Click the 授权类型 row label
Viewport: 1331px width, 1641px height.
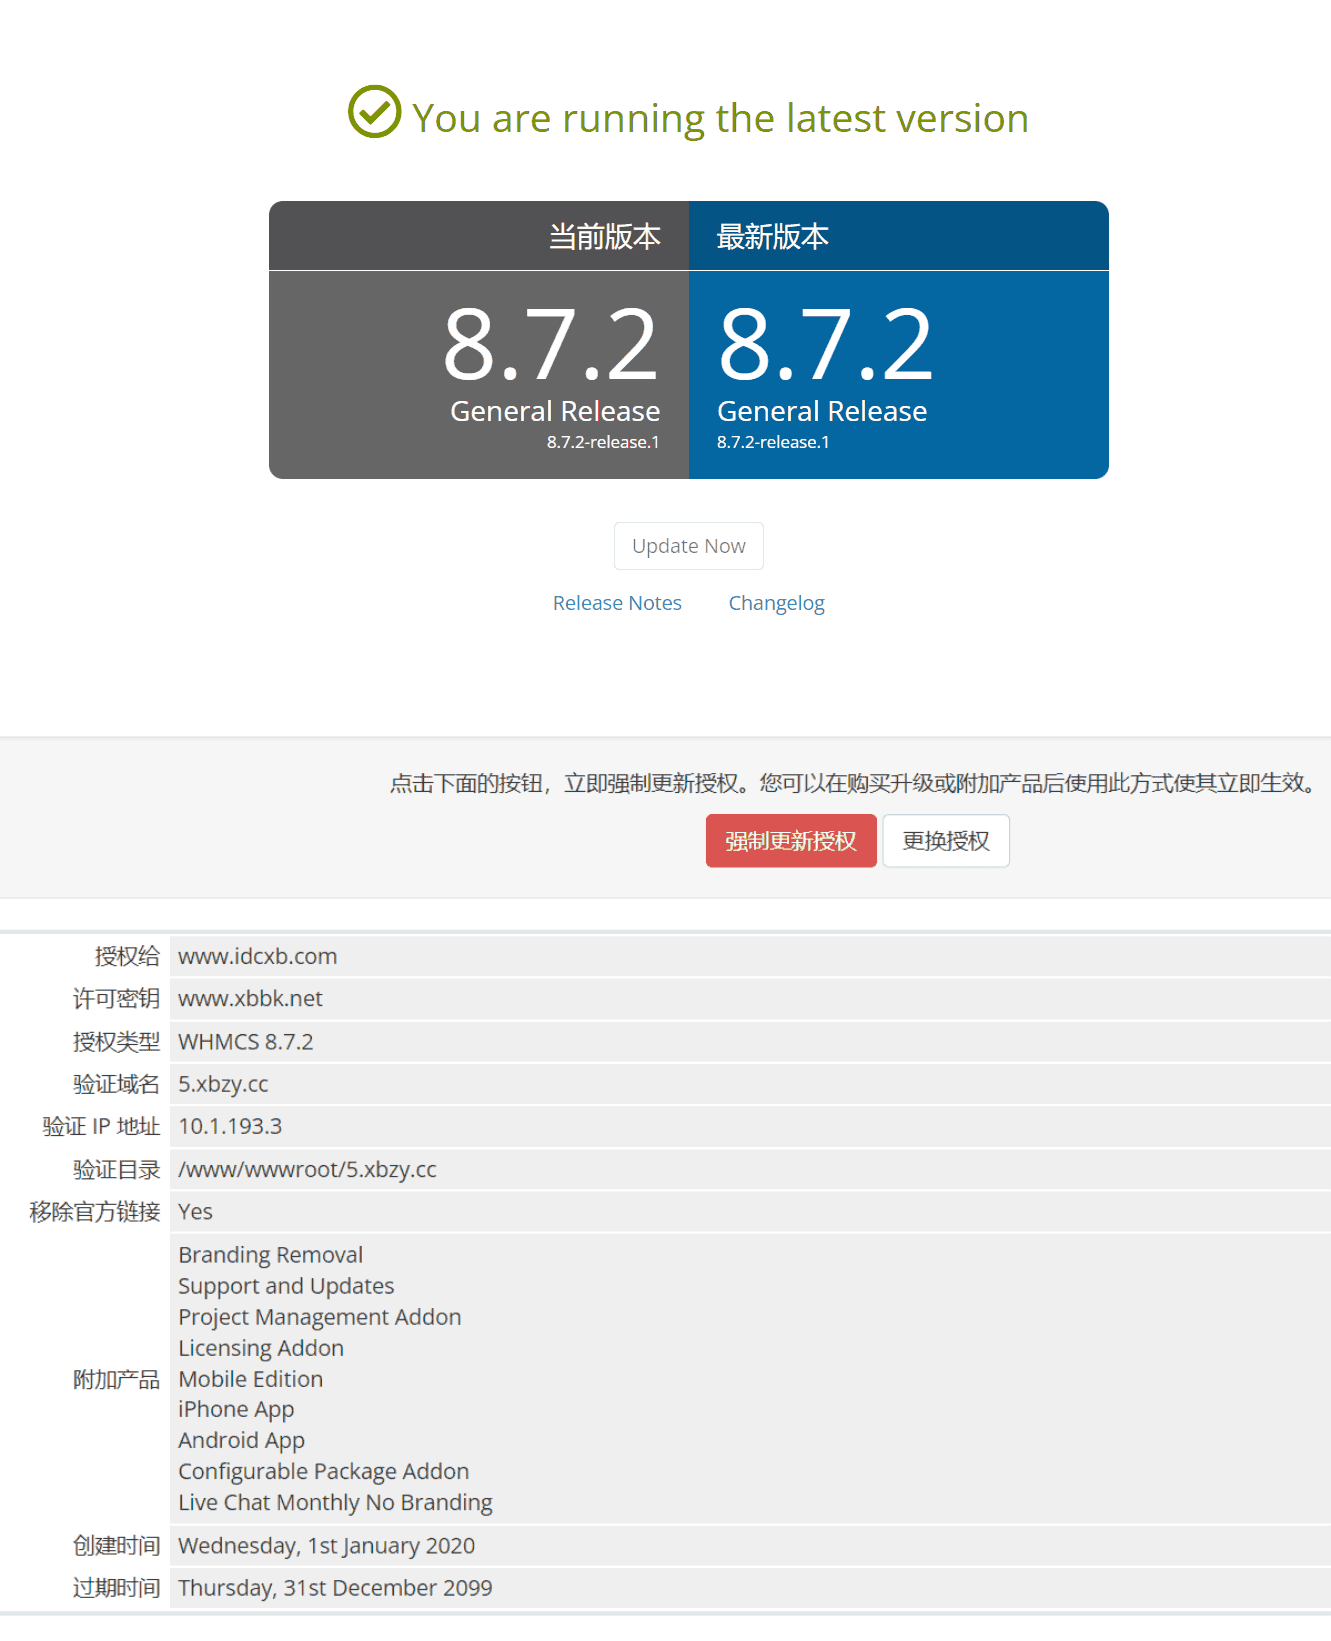pos(116,1041)
